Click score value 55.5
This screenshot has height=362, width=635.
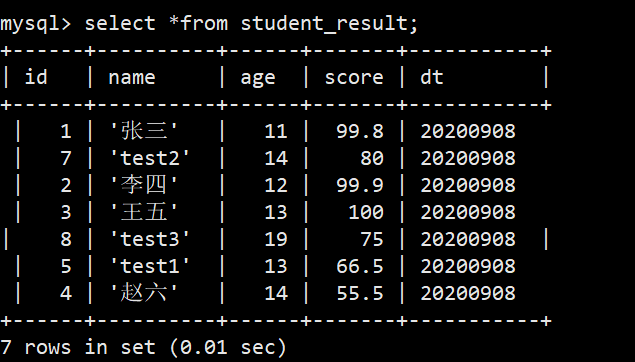click(360, 293)
